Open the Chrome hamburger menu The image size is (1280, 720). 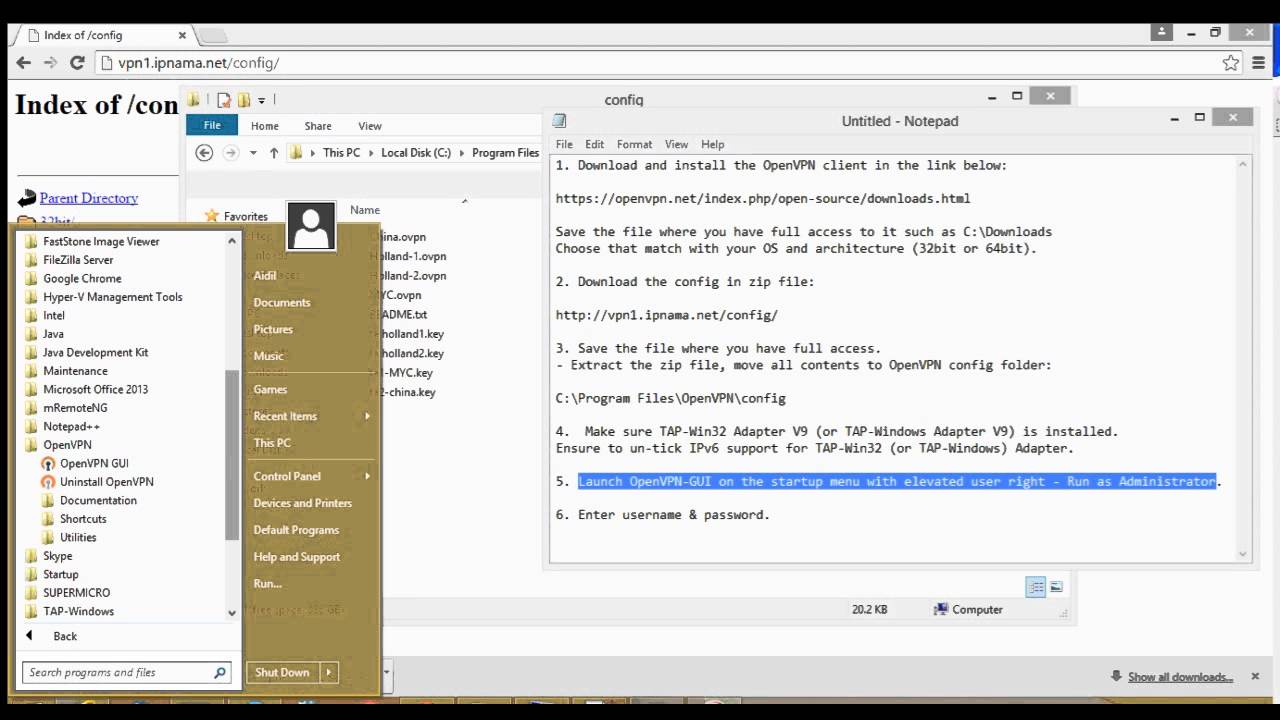click(x=1260, y=63)
